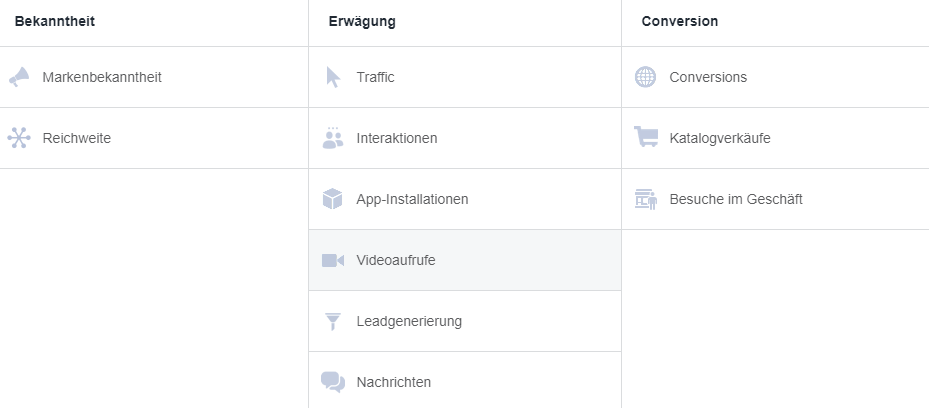Select the highlighted Videoaufrufe objective
The width and height of the screenshot is (929, 408).
pyautogui.click(x=396, y=260)
